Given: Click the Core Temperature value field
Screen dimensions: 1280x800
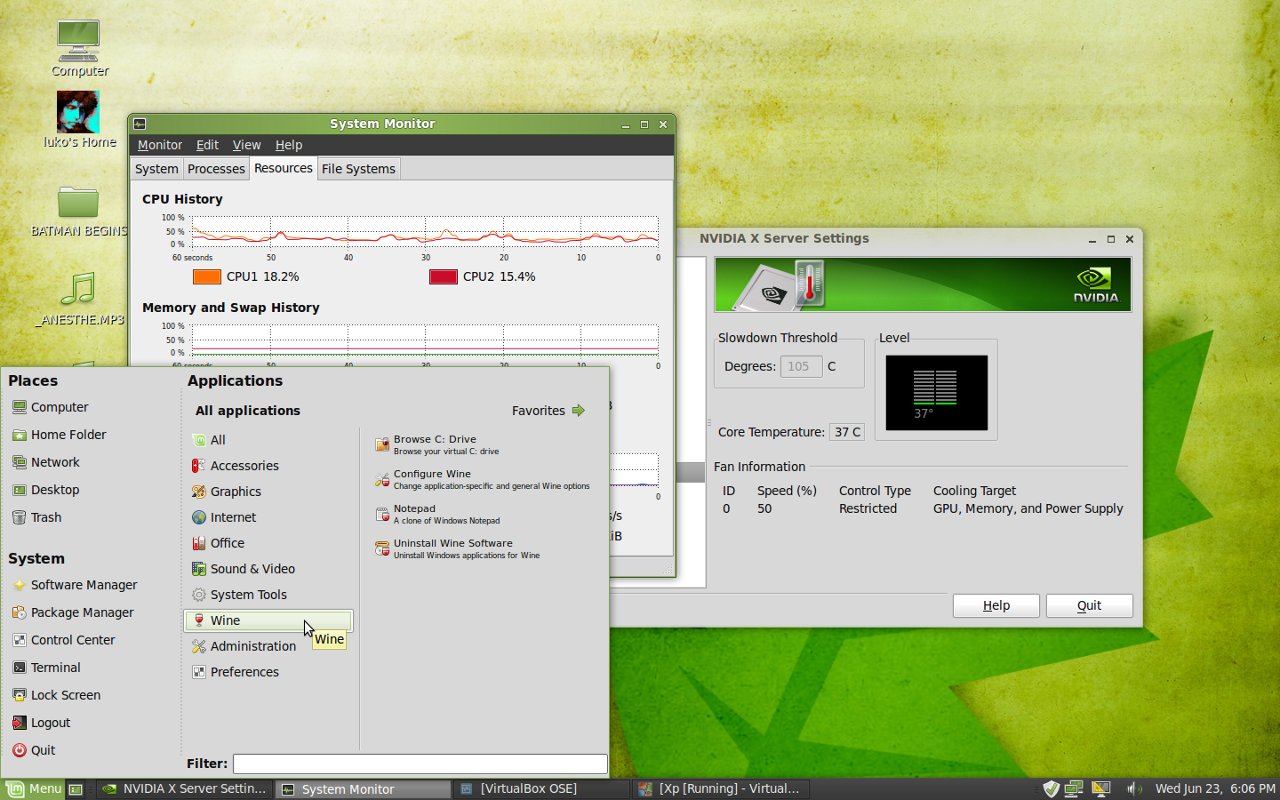Looking at the screenshot, I should [x=847, y=432].
